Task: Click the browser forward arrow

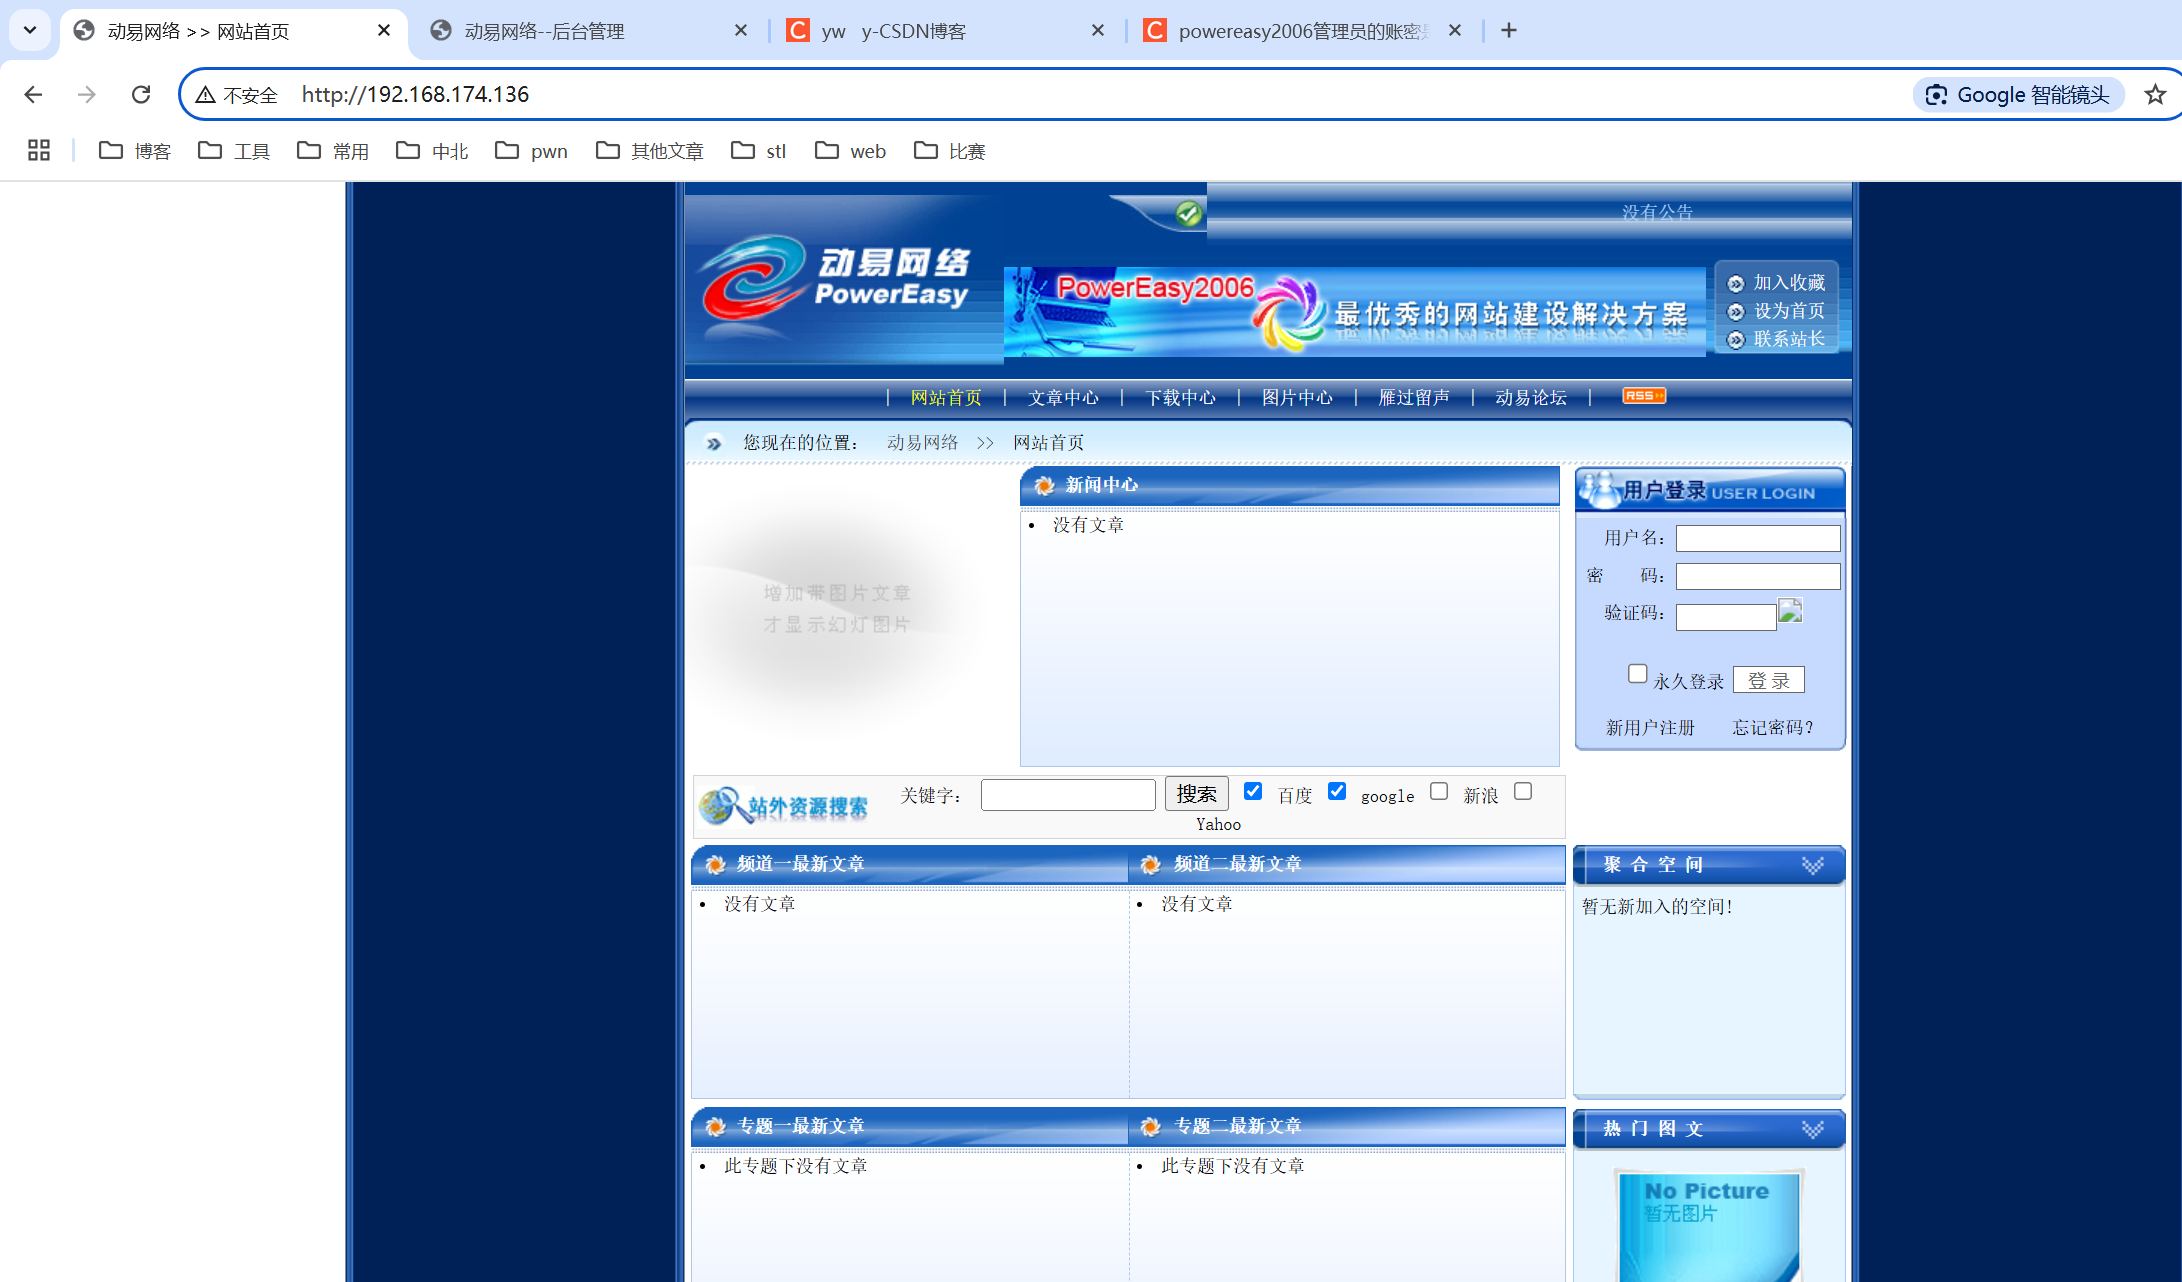Action: coord(87,94)
